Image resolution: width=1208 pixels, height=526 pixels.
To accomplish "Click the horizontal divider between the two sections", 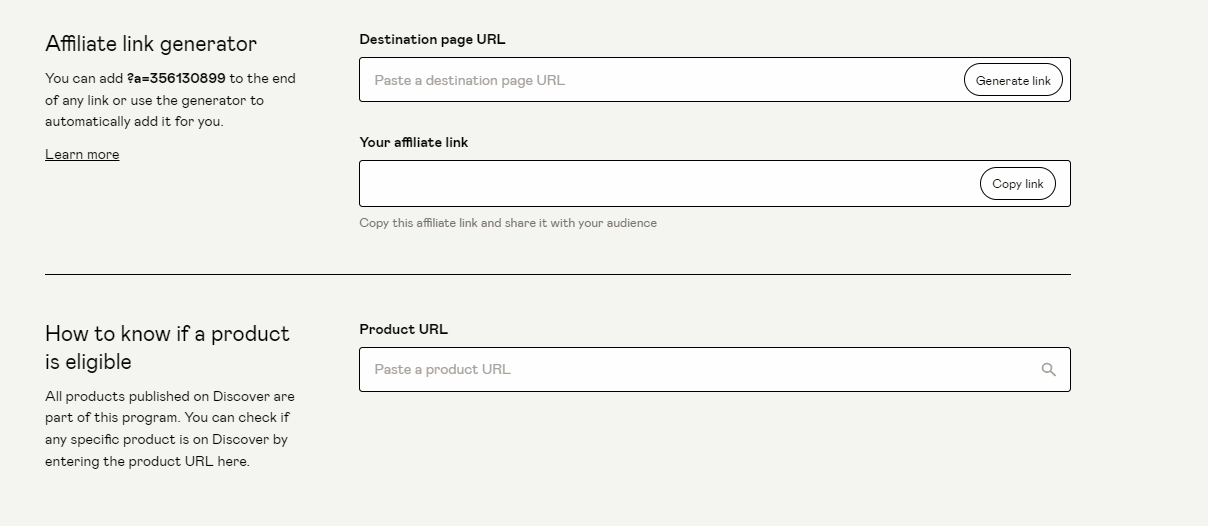I will click(557, 274).
